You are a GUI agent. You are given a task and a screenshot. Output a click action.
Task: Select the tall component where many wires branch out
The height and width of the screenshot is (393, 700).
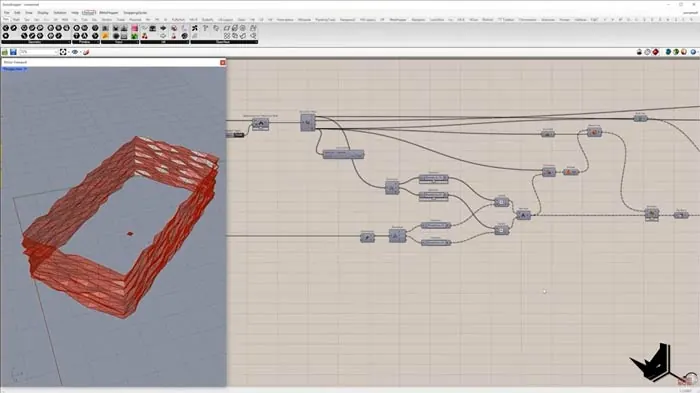tap(308, 122)
